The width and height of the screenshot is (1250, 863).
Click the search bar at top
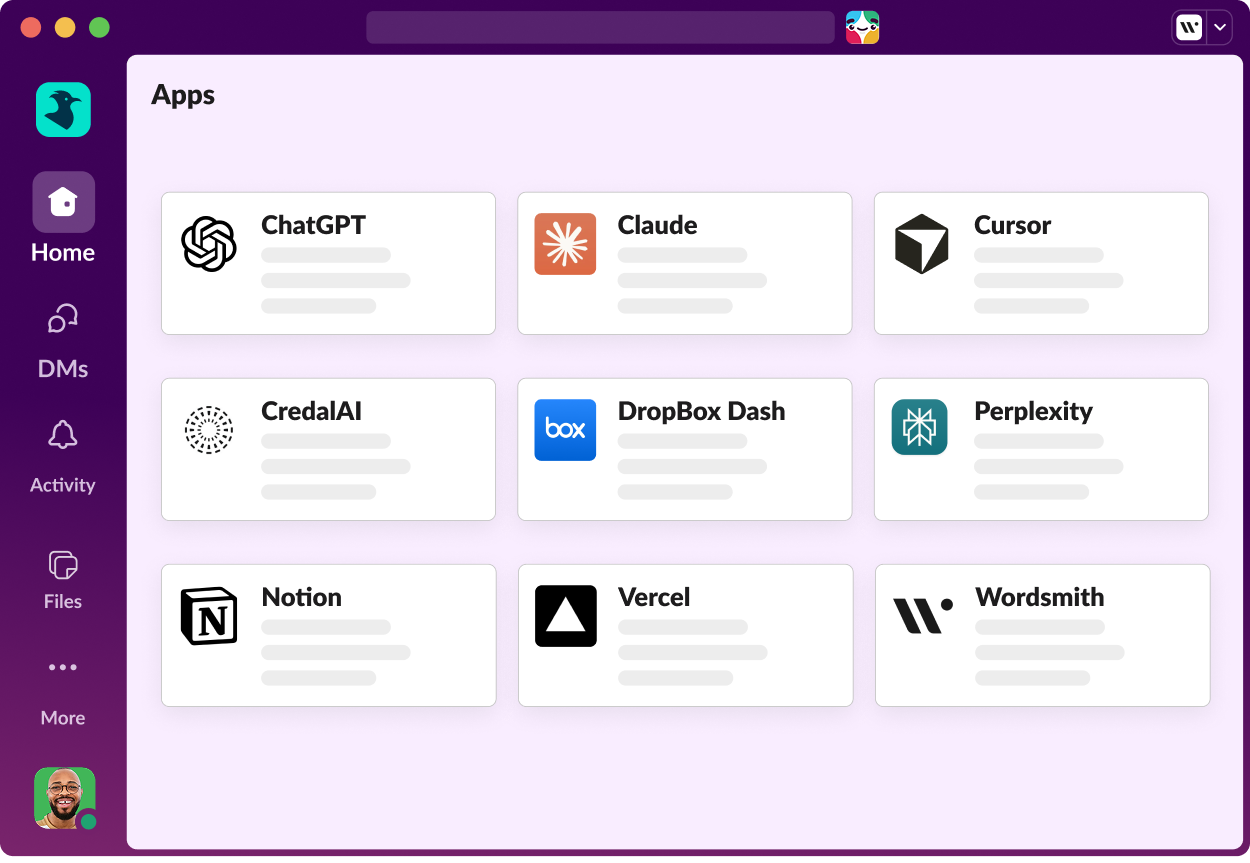(x=600, y=27)
